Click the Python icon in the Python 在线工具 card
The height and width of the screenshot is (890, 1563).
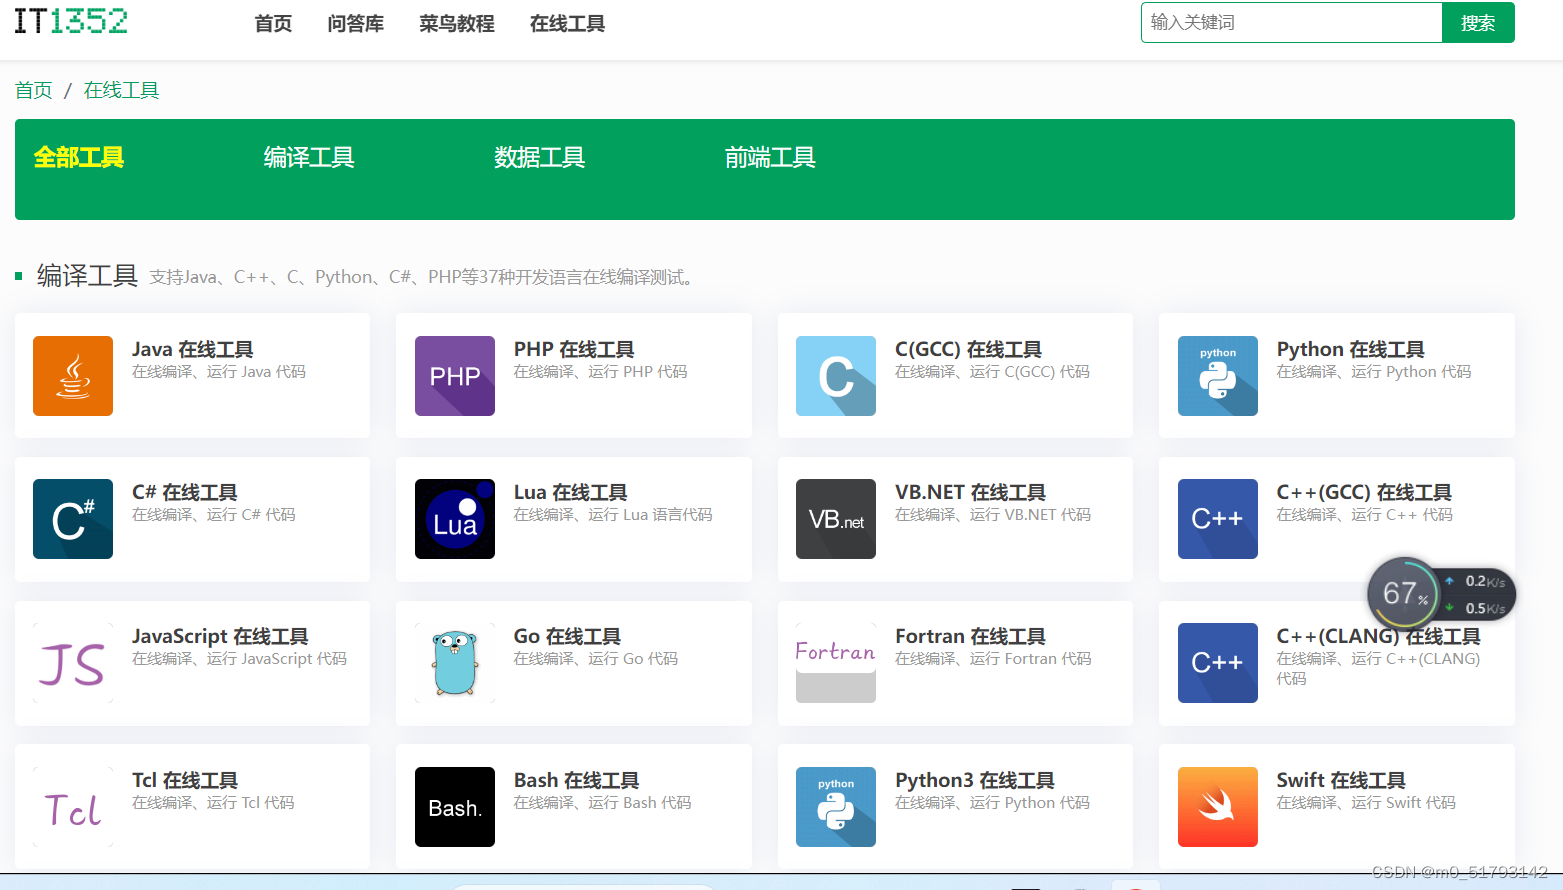pos(1218,376)
